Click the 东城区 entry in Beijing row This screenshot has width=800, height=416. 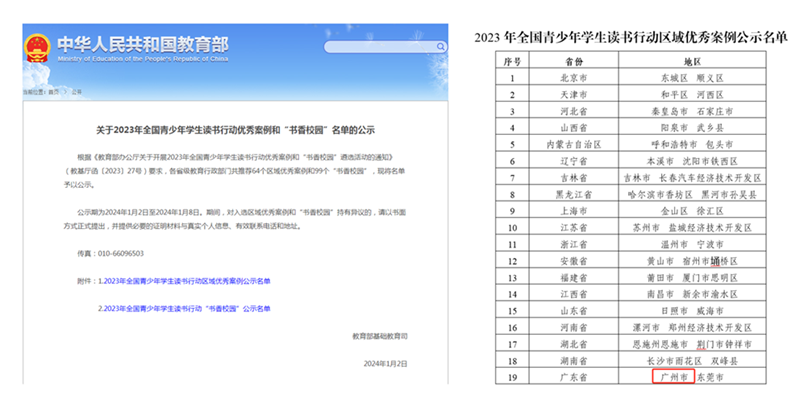674,78
